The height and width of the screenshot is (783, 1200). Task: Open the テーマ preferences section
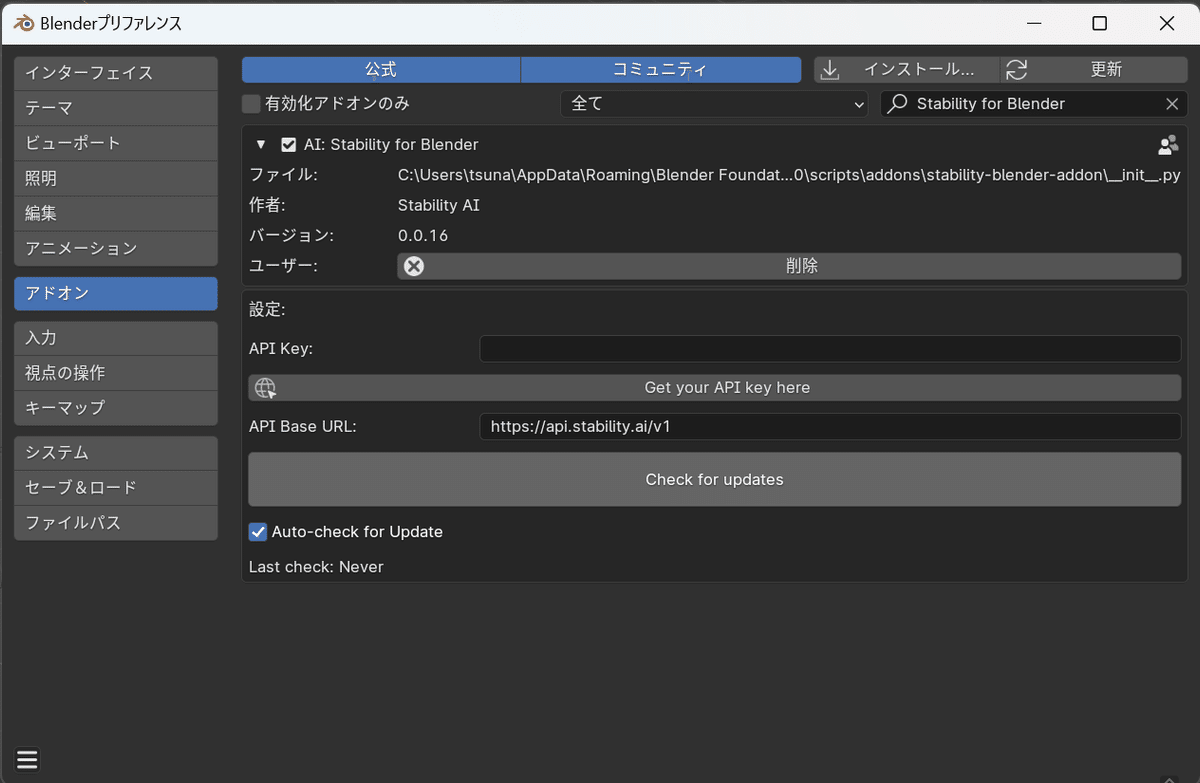click(115, 108)
